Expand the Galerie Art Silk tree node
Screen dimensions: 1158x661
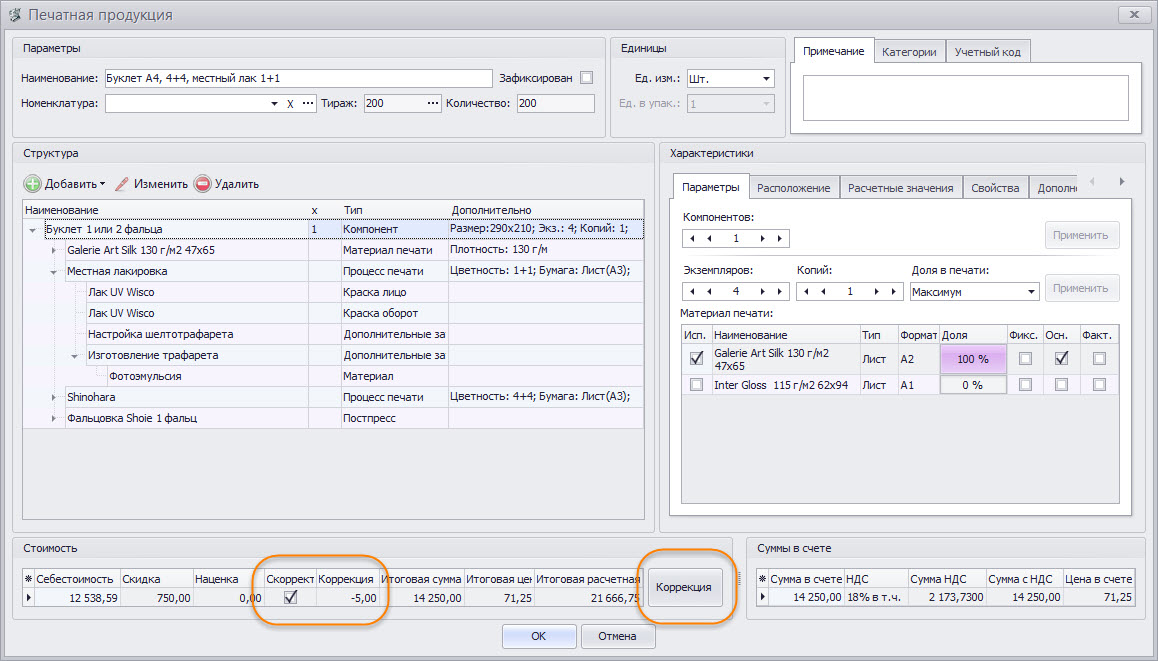coord(53,251)
